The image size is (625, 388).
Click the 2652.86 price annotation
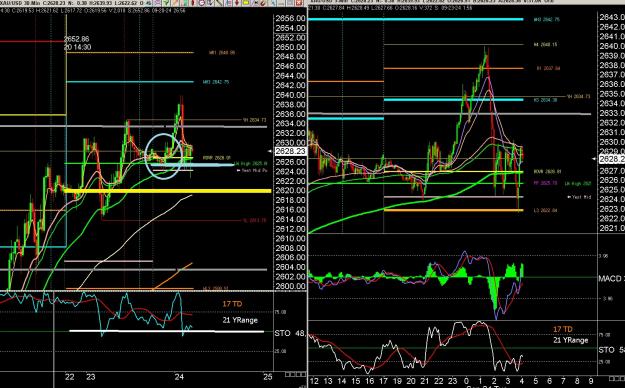77,39
